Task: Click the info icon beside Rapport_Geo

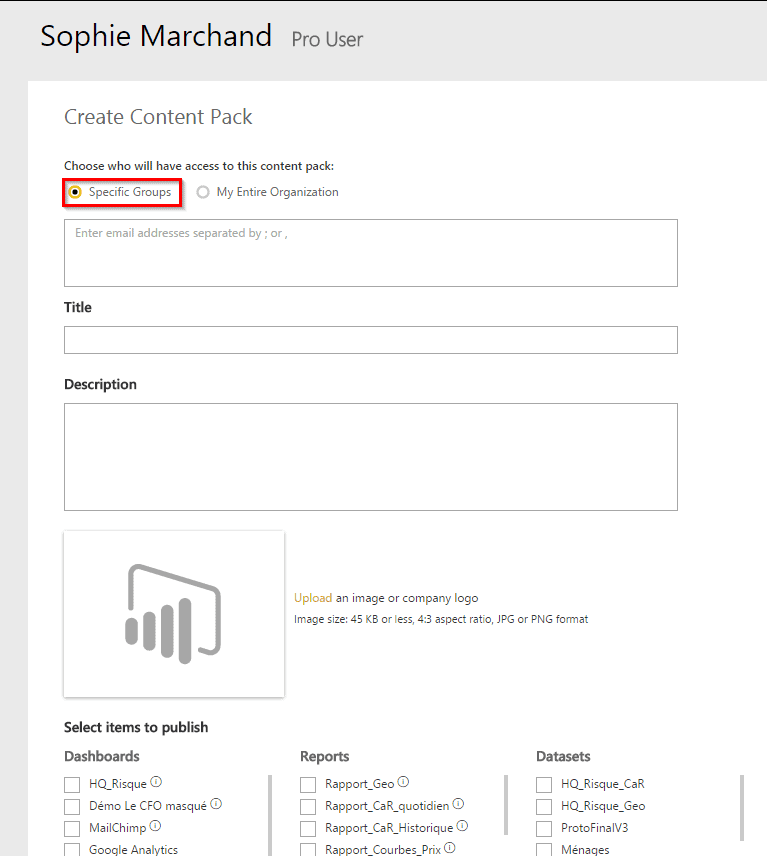Action: (403, 783)
